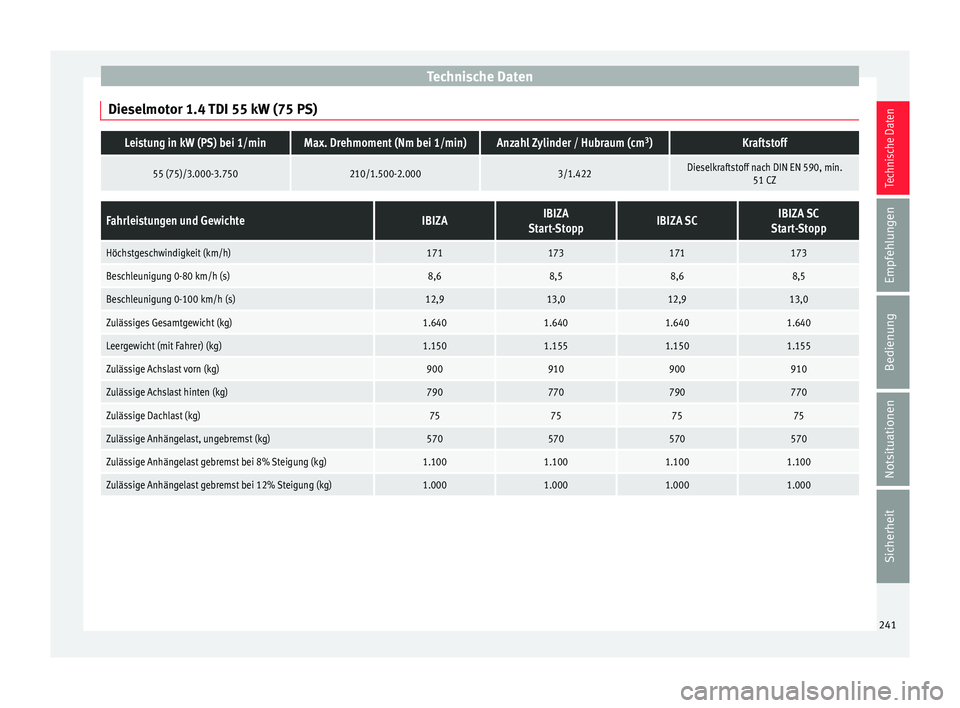Go to the Bedienung side tab
This screenshot has width=960, height=708.
pyautogui.click(x=892, y=342)
